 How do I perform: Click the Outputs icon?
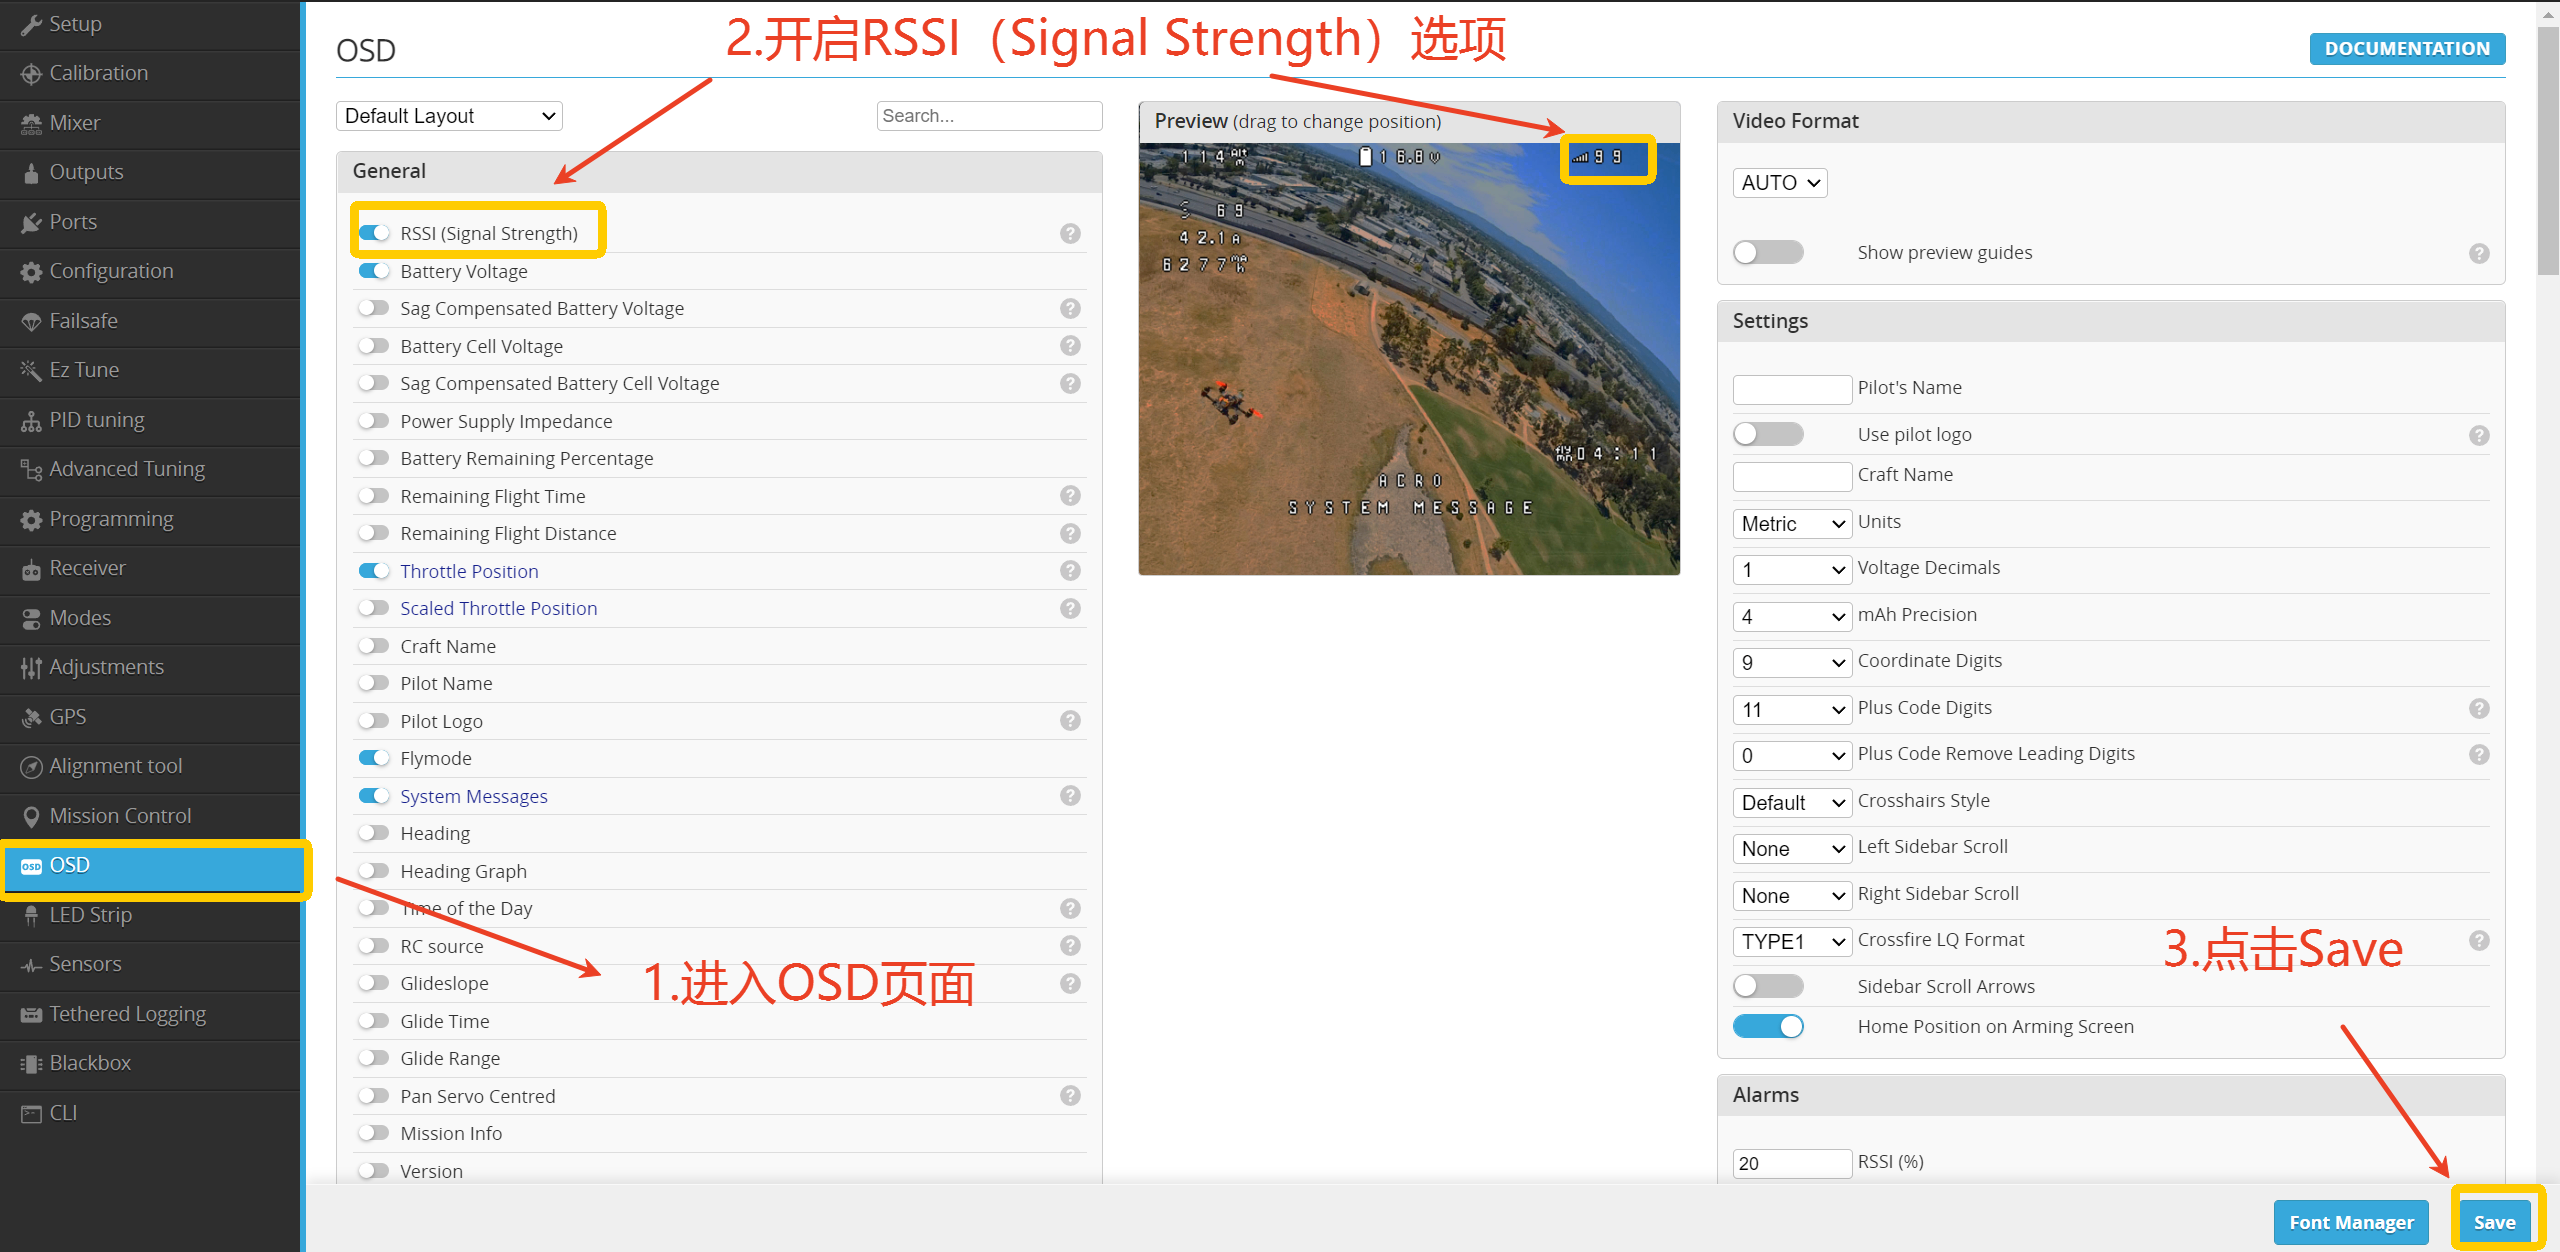(31, 172)
